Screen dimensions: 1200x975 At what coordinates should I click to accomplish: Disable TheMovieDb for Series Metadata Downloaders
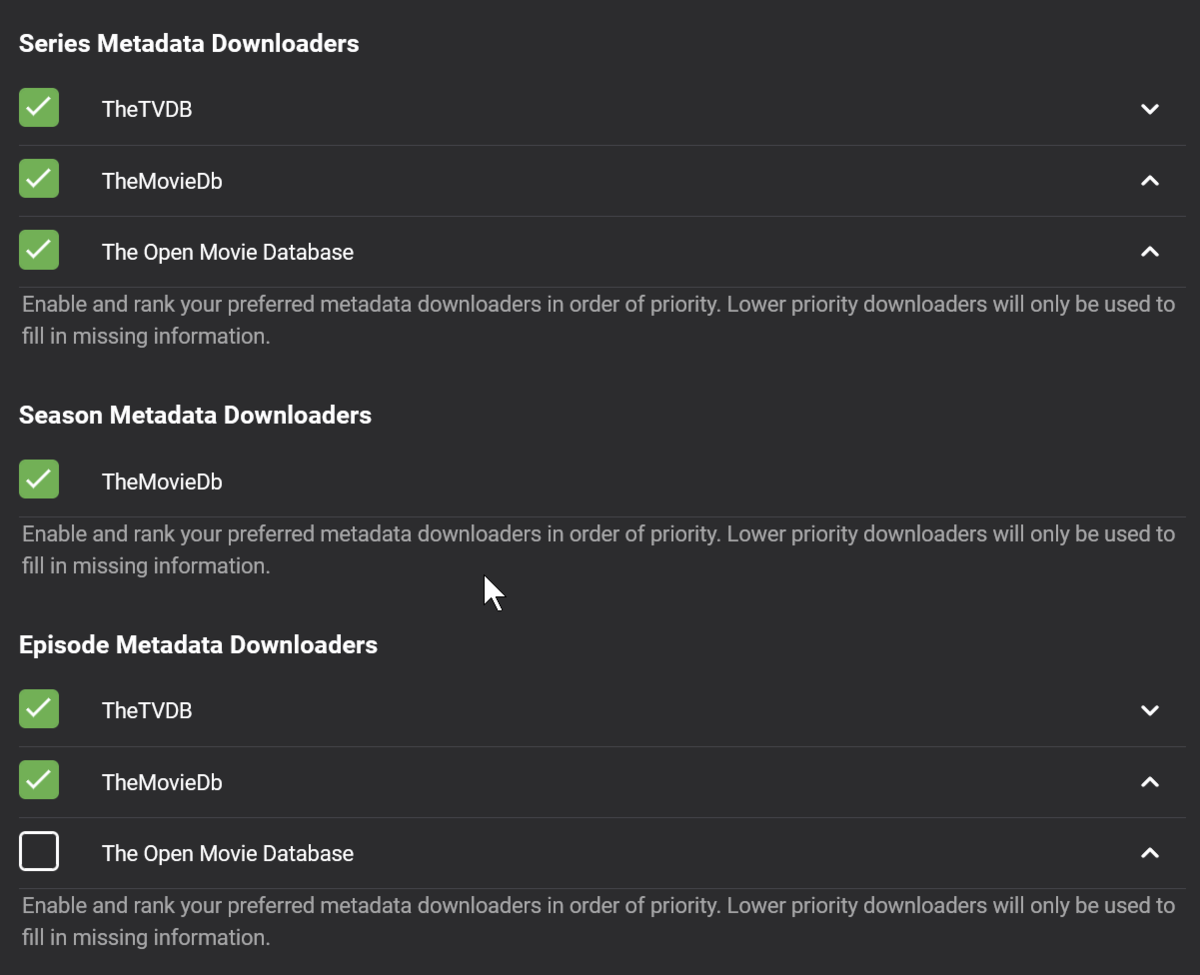coord(39,180)
